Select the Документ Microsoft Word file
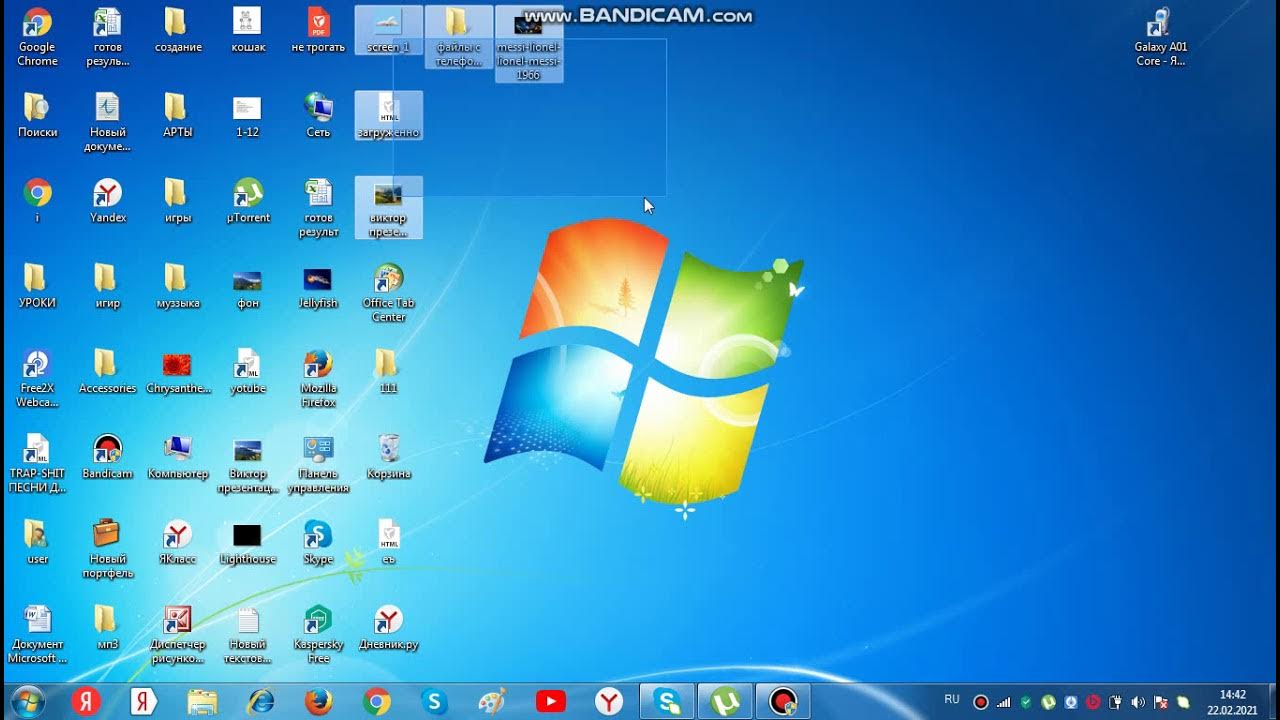This screenshot has height=720, width=1280. [x=37, y=634]
